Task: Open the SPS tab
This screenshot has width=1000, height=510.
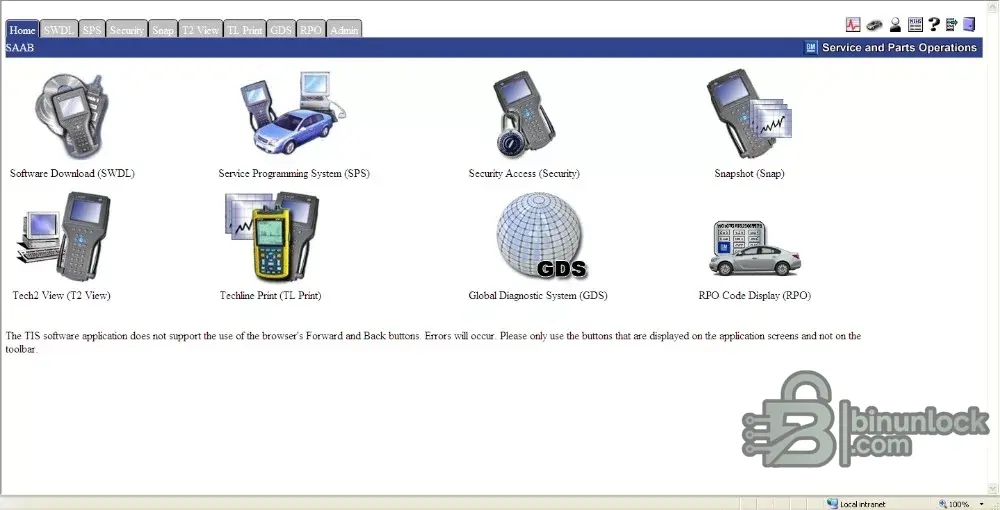Action: pyautogui.click(x=92, y=29)
